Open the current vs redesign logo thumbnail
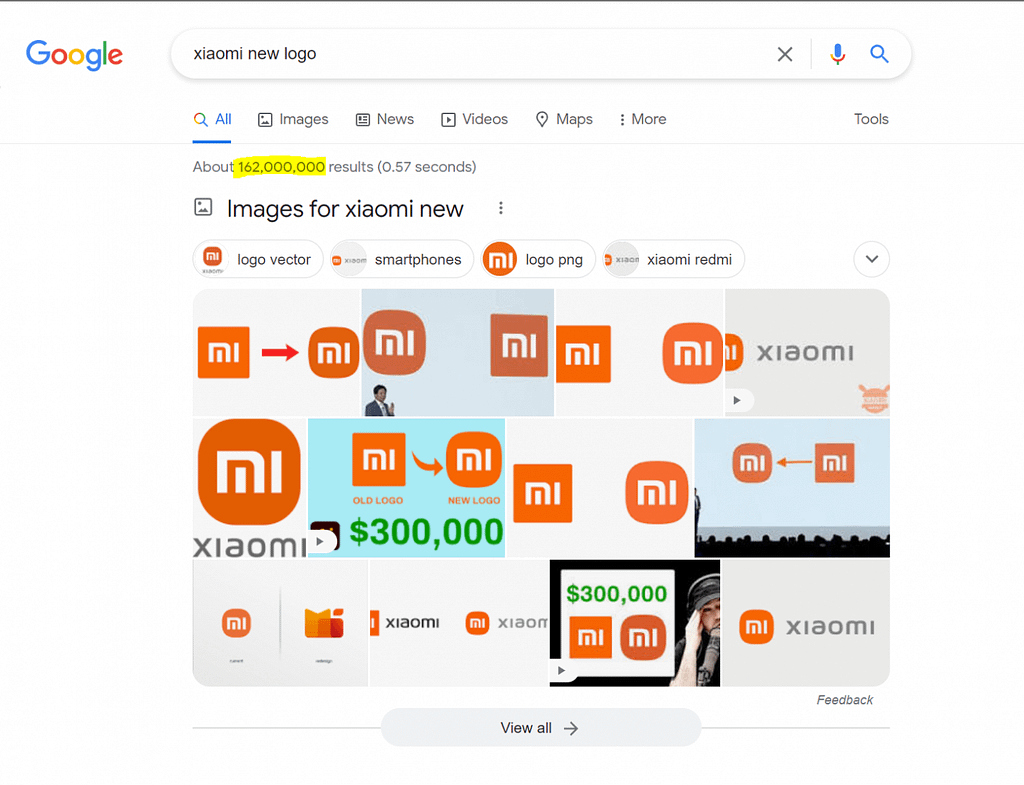This screenshot has height=785, width=1024. pyautogui.click(x=280, y=623)
